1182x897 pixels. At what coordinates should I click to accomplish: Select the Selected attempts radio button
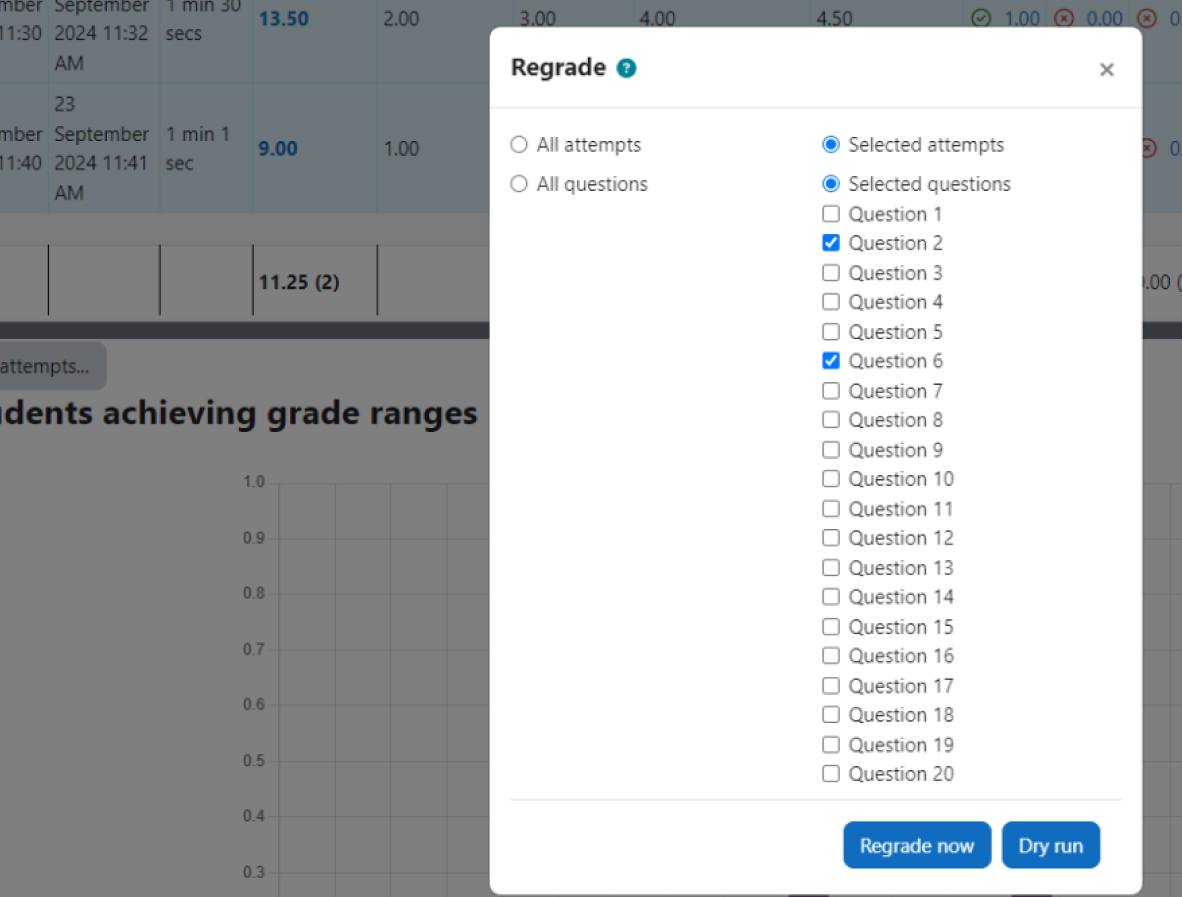pyautogui.click(x=830, y=145)
